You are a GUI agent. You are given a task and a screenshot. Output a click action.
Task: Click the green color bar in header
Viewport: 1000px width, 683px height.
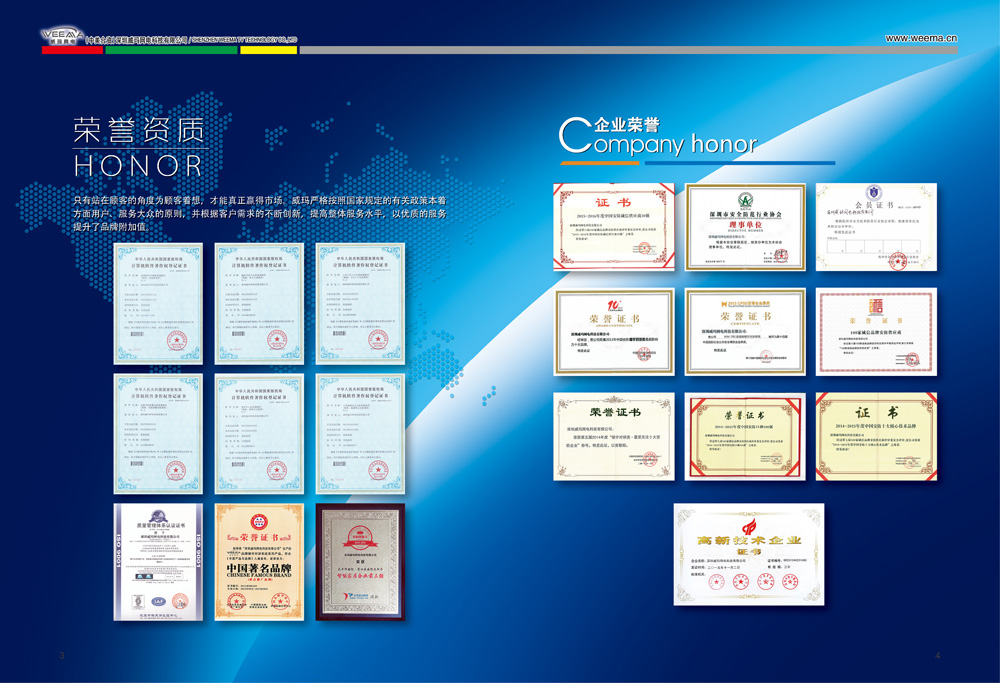171,50
